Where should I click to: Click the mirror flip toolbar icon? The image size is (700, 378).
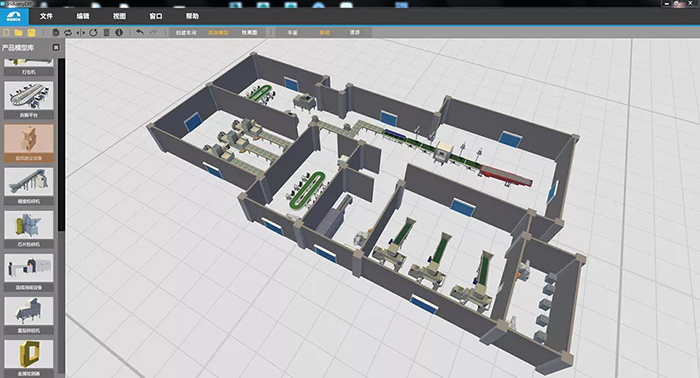[x=81, y=33]
